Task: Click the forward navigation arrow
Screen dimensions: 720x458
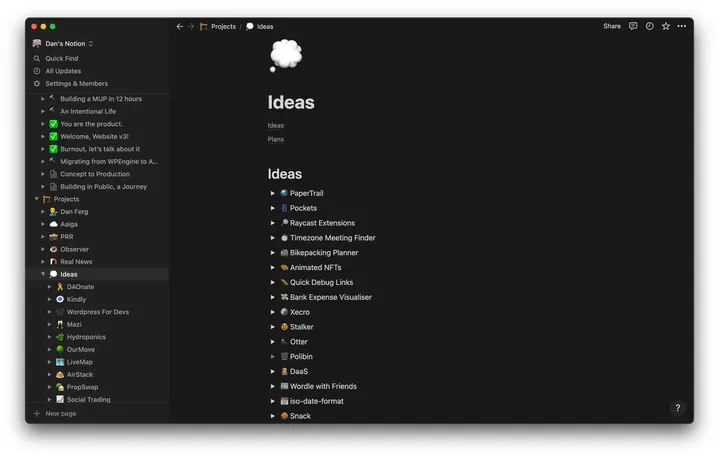Action: tap(191, 27)
